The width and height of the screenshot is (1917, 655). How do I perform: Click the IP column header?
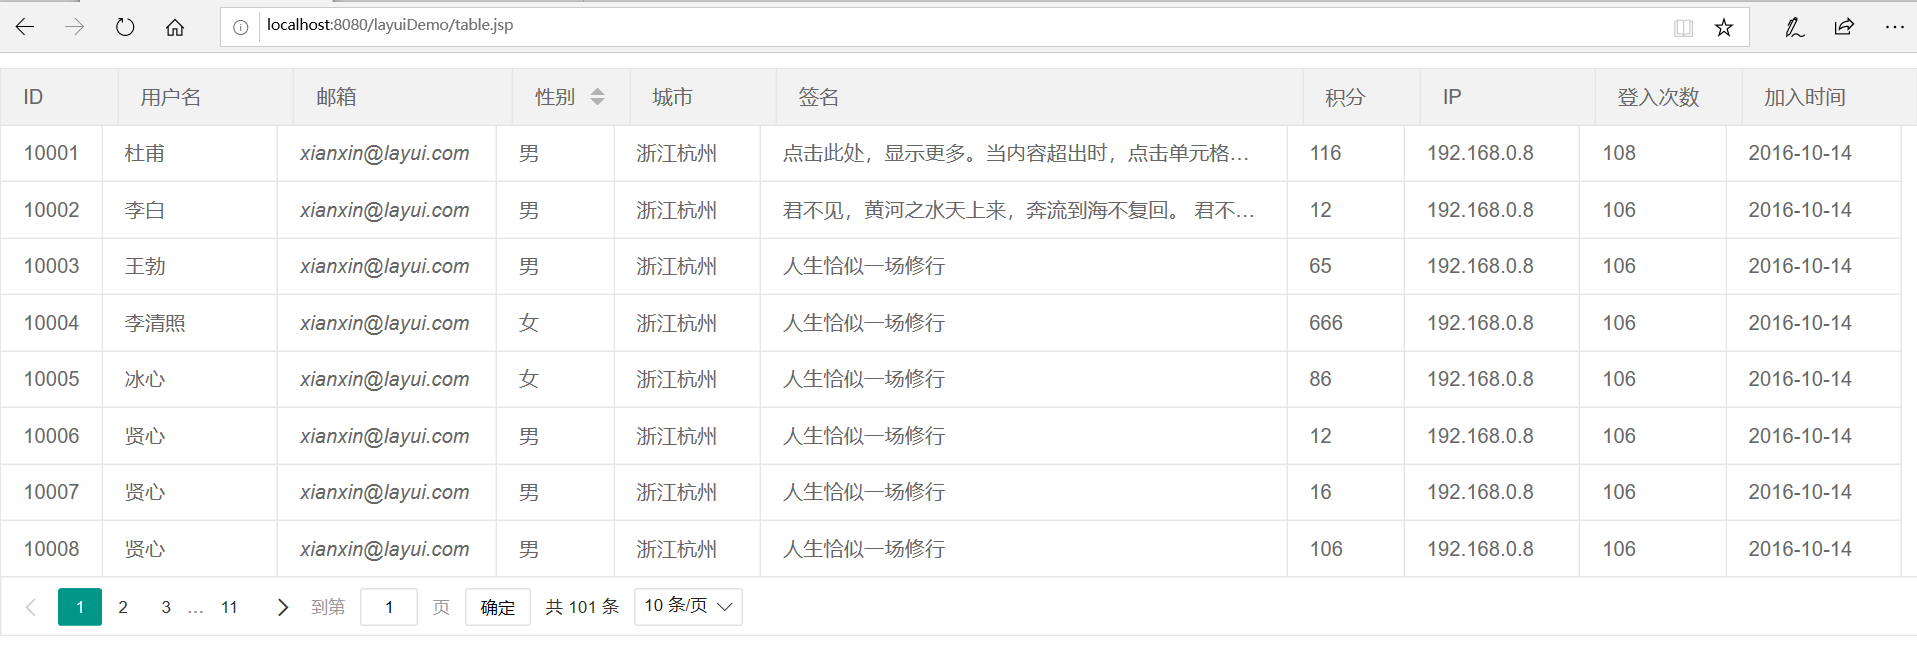pos(1508,97)
